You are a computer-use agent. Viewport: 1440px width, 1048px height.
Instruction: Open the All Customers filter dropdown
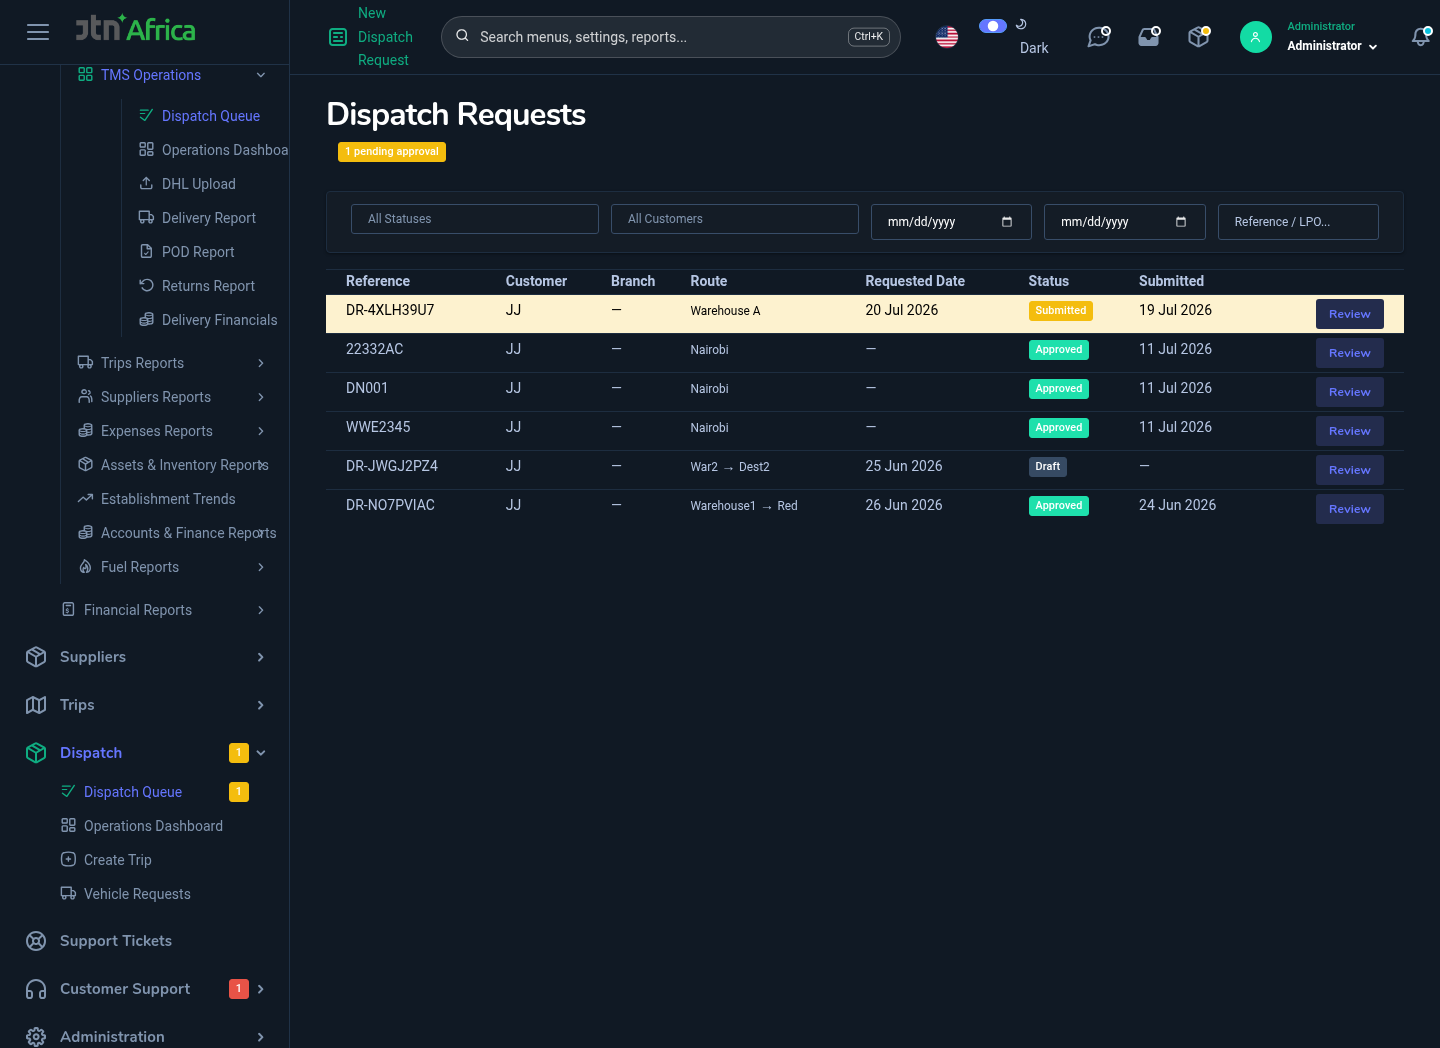point(735,219)
